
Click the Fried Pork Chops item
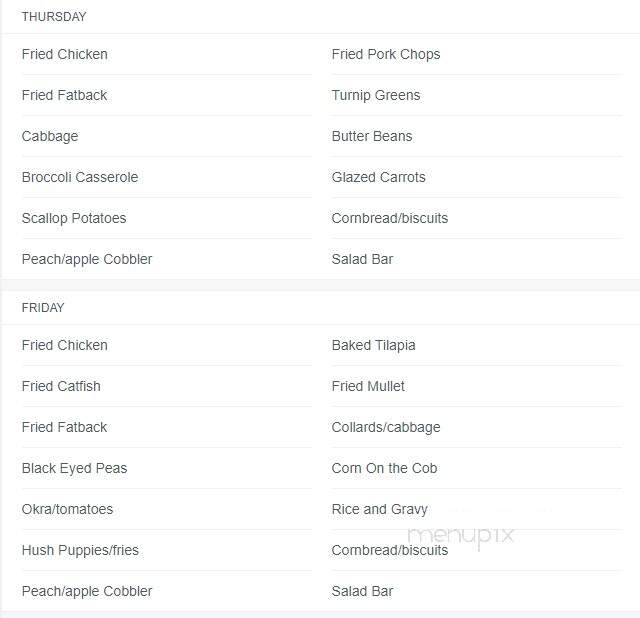click(386, 54)
